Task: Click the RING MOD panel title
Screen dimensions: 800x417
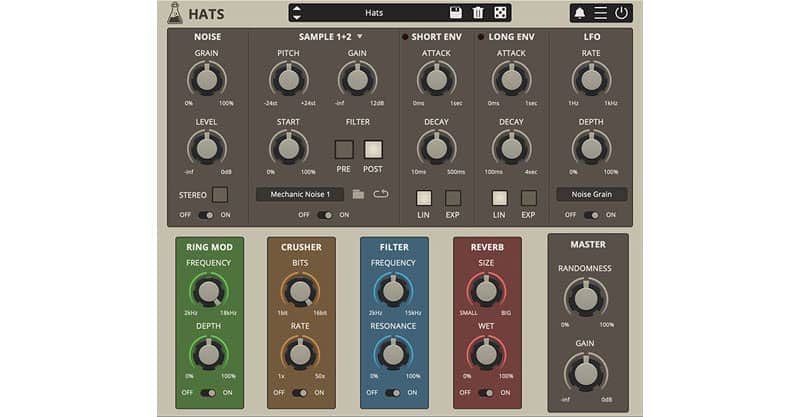Action: coord(209,247)
